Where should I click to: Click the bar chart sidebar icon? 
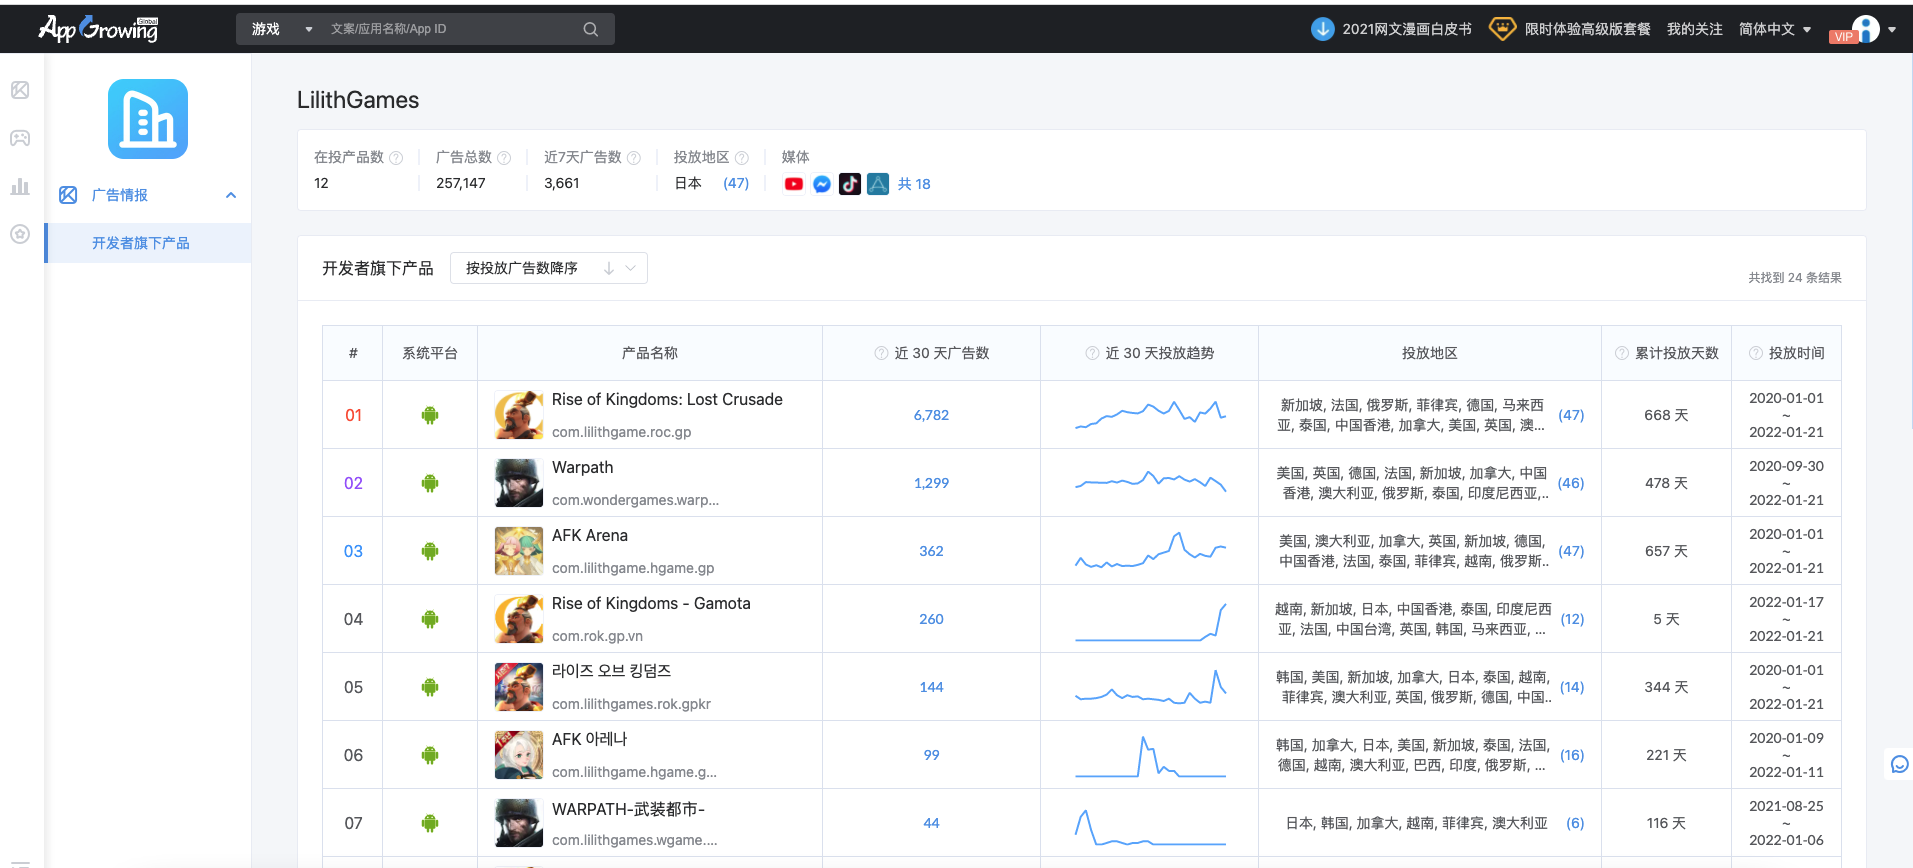coord(20,186)
